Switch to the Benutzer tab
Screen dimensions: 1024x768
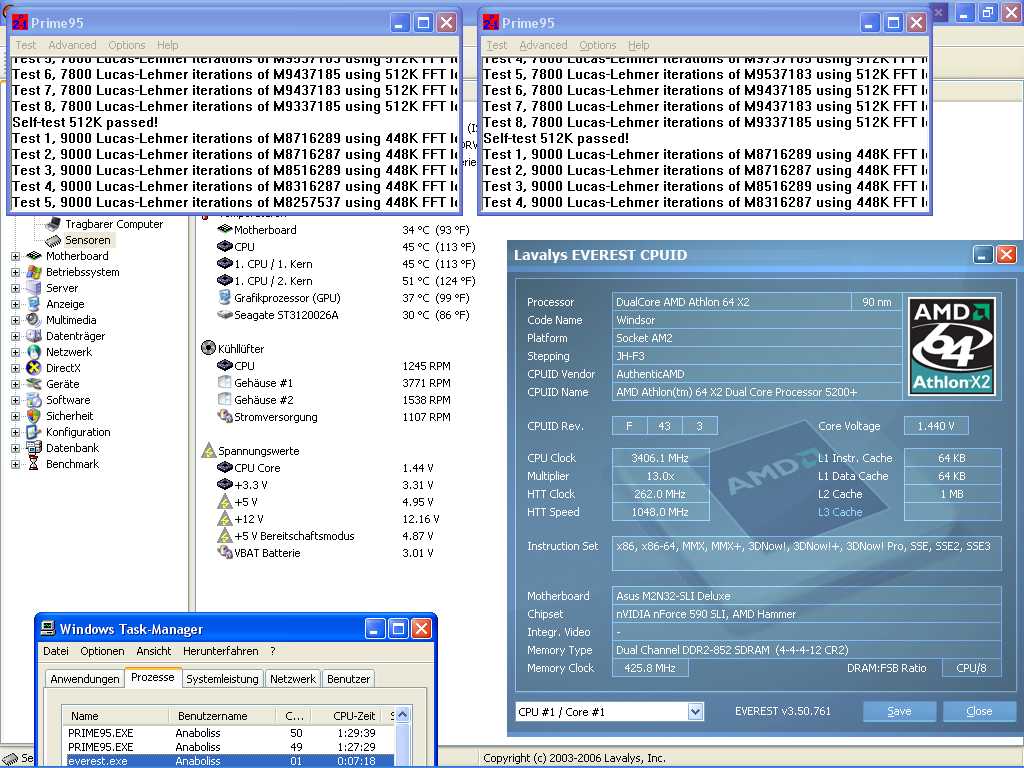click(x=349, y=679)
